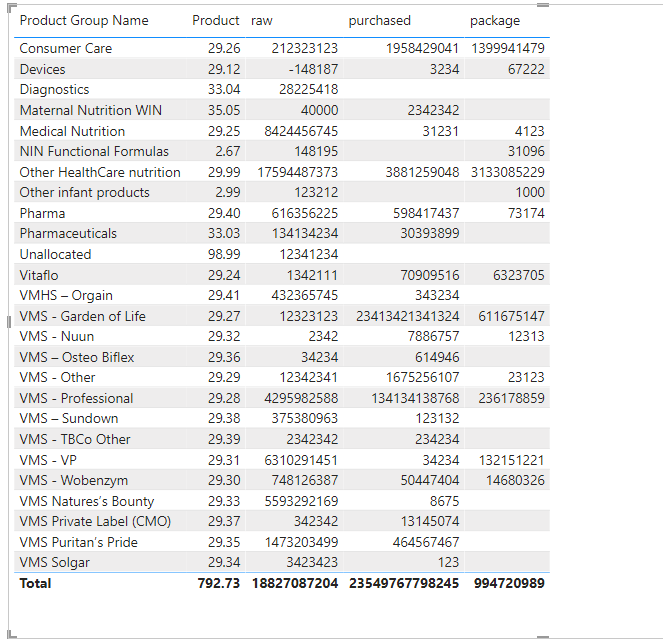Select the Pharmaceuticals row name

(x=68, y=233)
